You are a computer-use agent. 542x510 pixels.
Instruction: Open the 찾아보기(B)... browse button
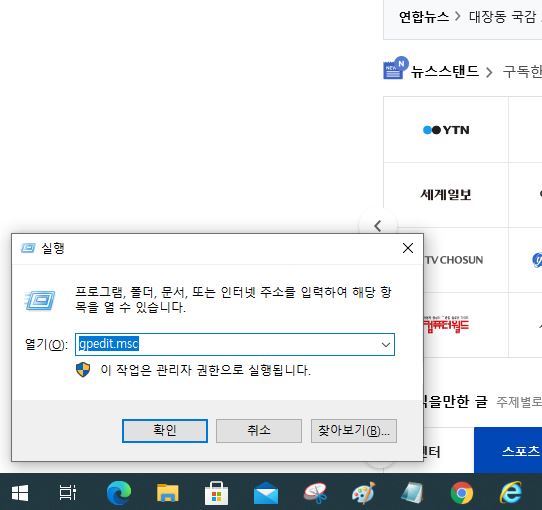[x=354, y=431]
